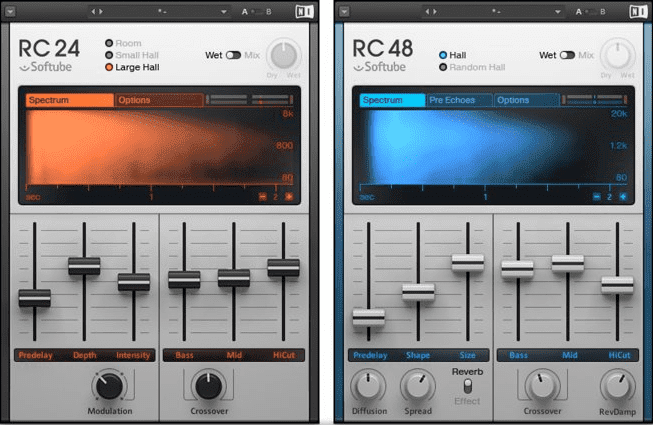653x425 pixels.
Task: Click the RC 48 HiCut fader
Action: (x=617, y=285)
